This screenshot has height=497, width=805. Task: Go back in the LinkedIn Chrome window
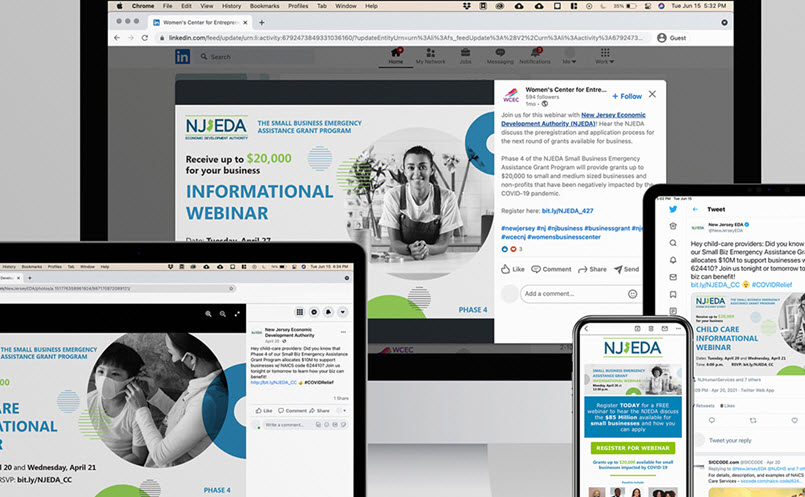point(117,37)
